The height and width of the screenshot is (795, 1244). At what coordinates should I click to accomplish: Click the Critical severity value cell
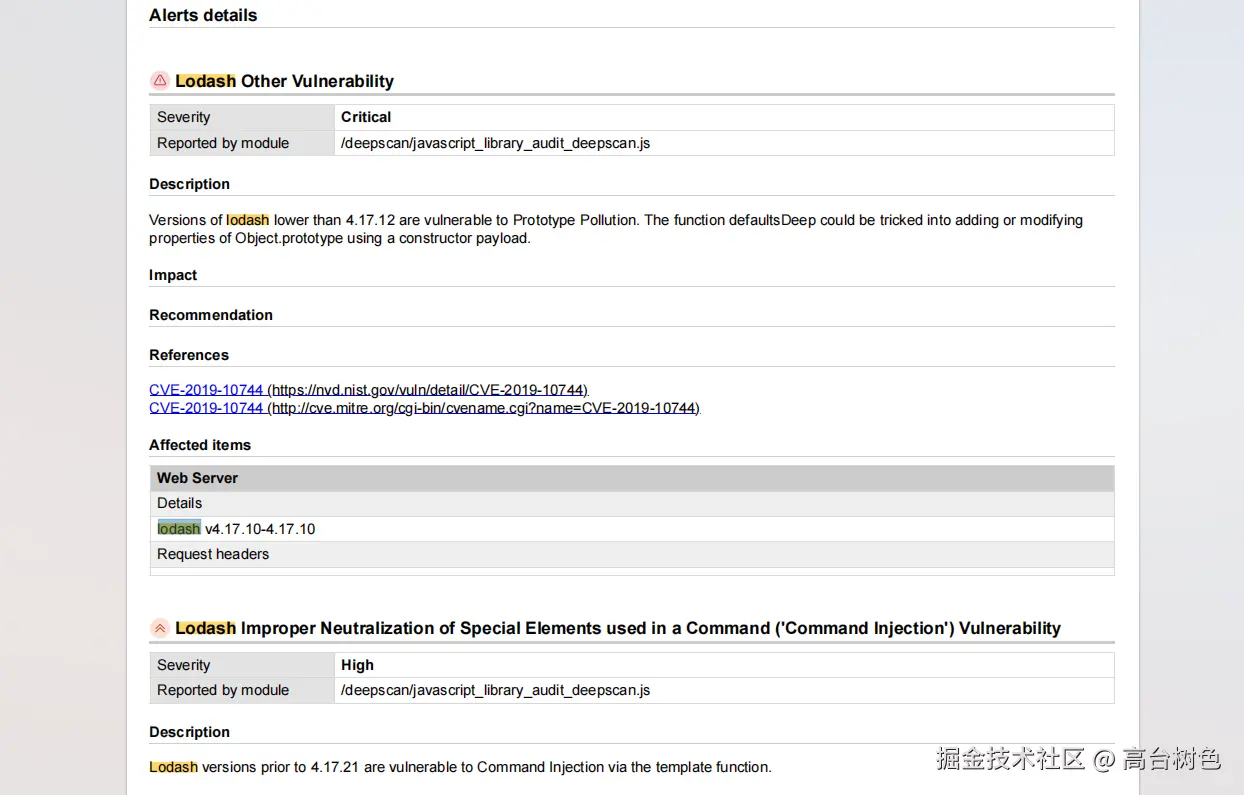(x=366, y=117)
